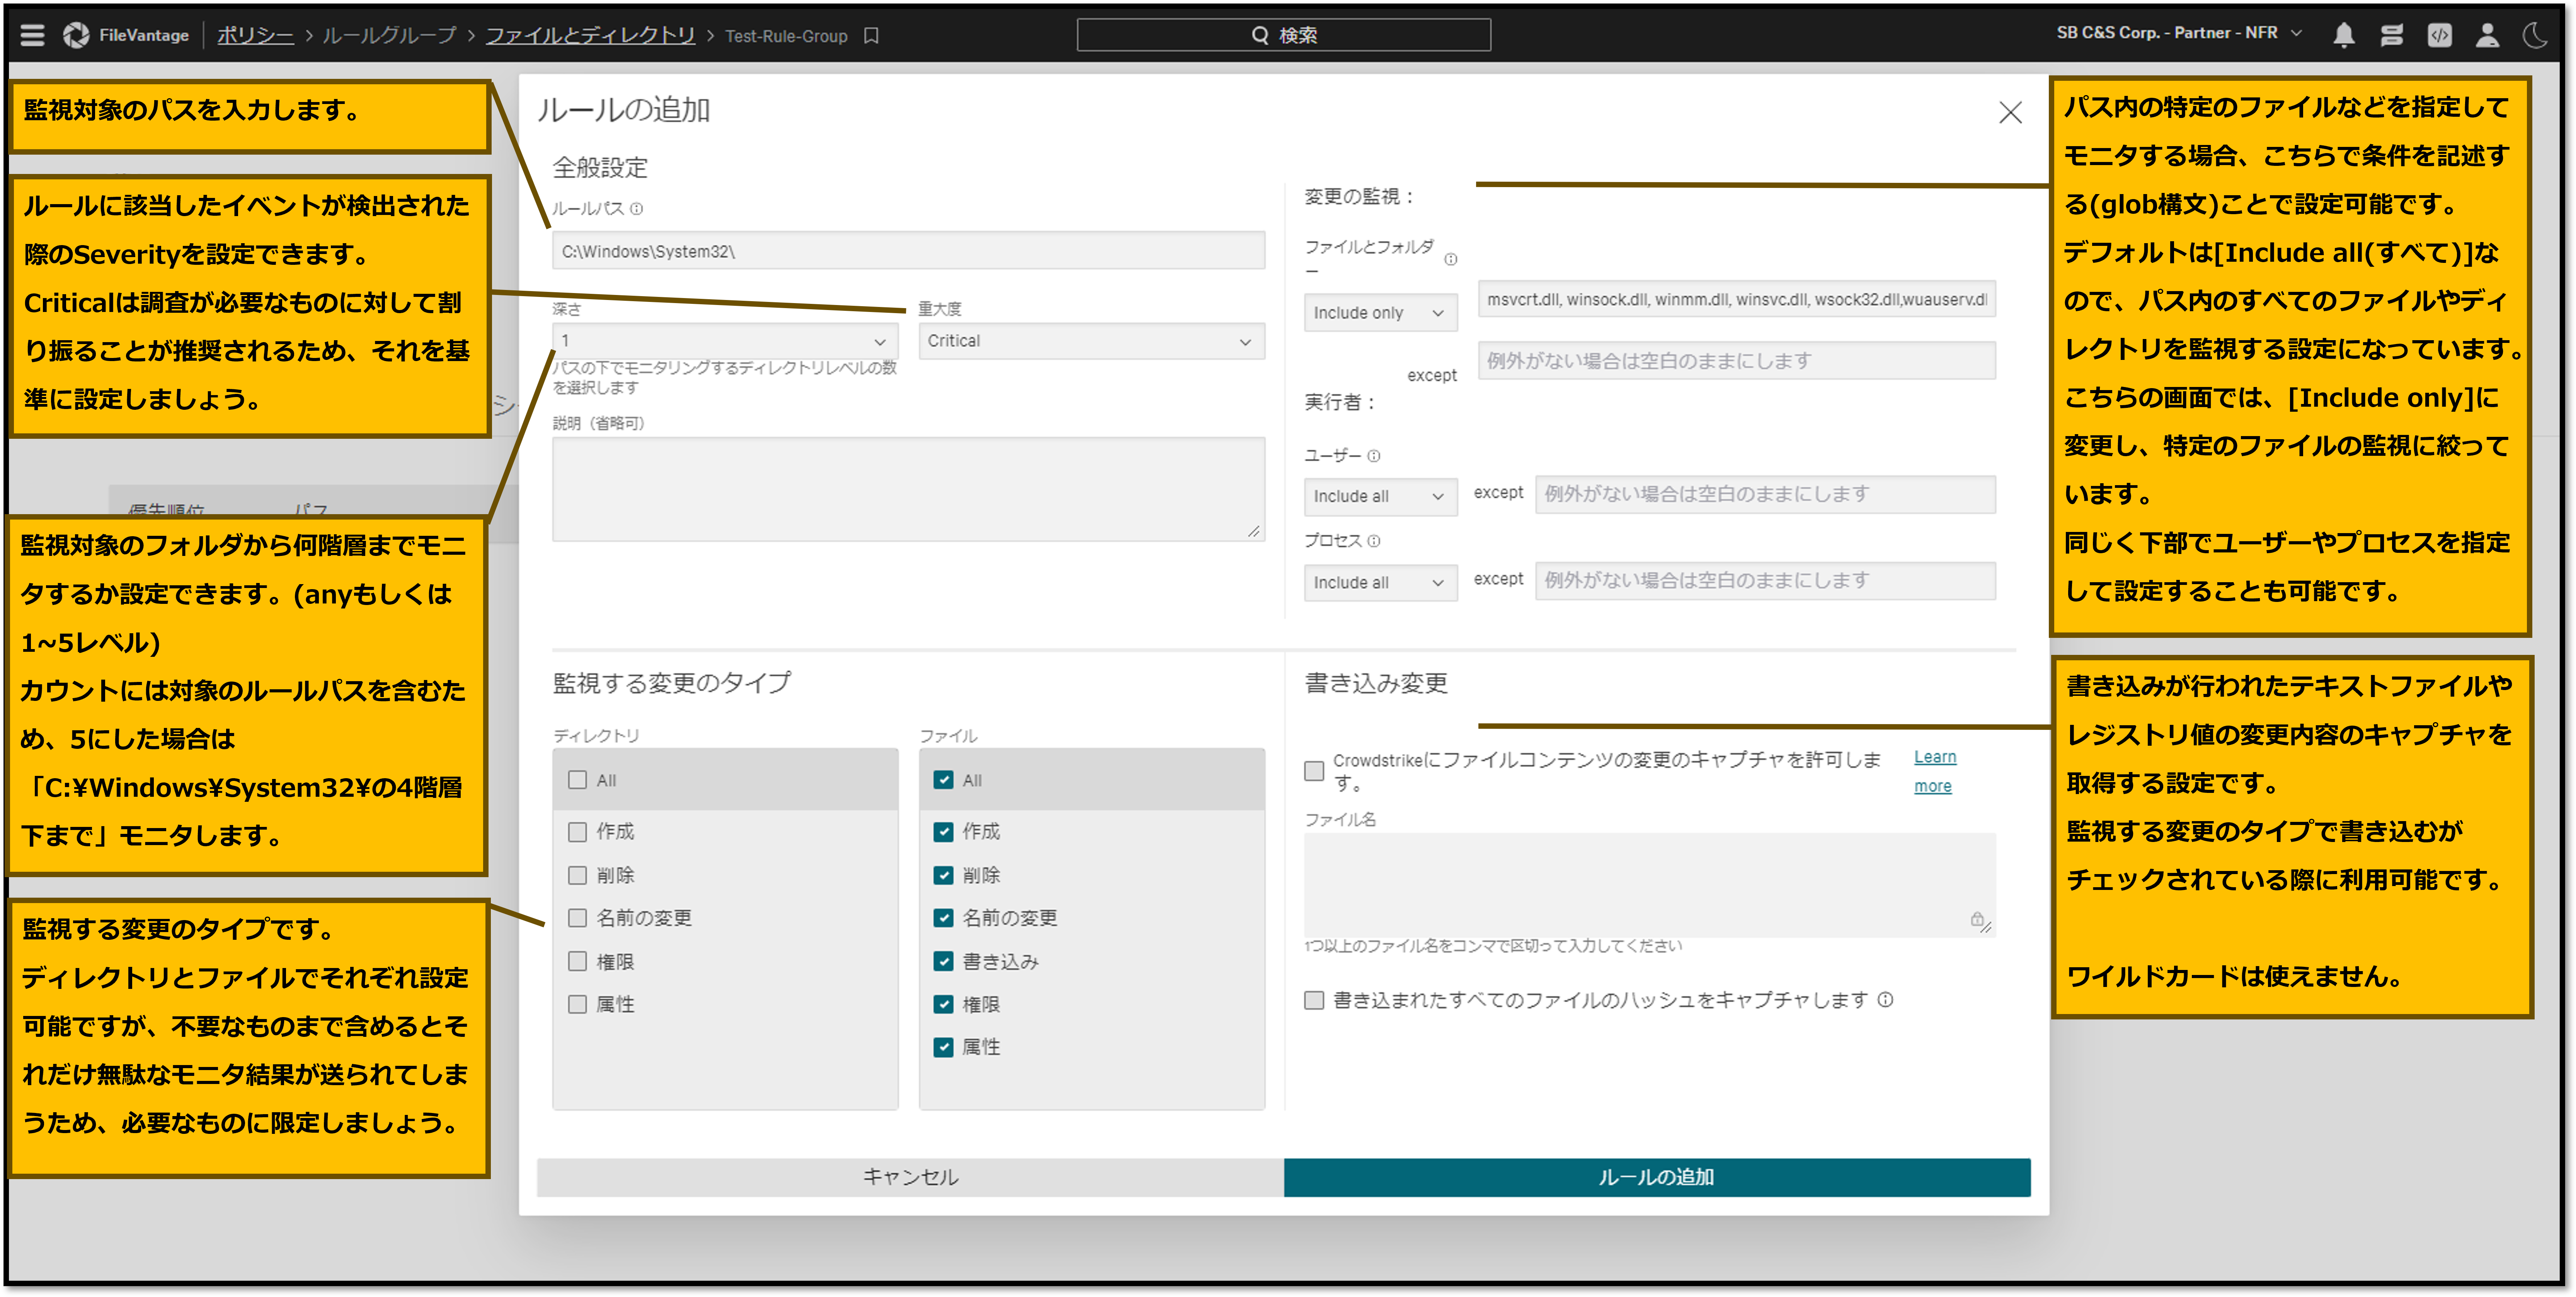Check directory 作成 checkbox
2576x1297 pixels.
(577, 832)
